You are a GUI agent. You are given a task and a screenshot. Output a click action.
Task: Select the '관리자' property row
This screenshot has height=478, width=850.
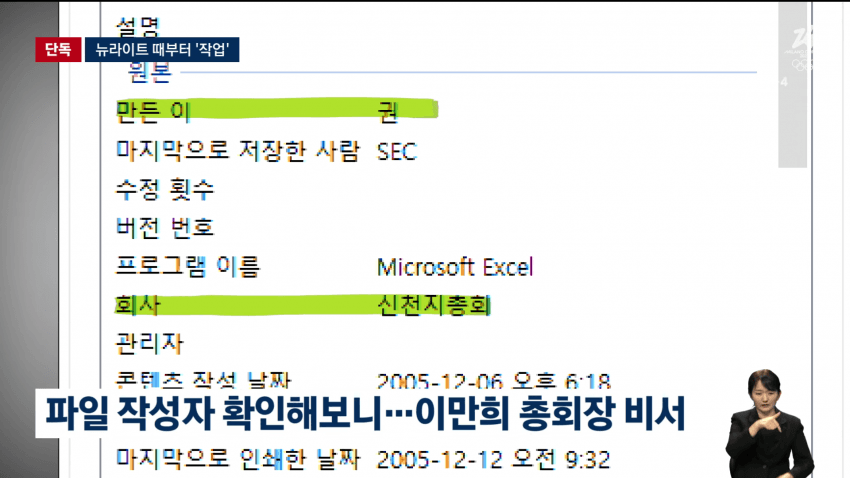click(150, 343)
